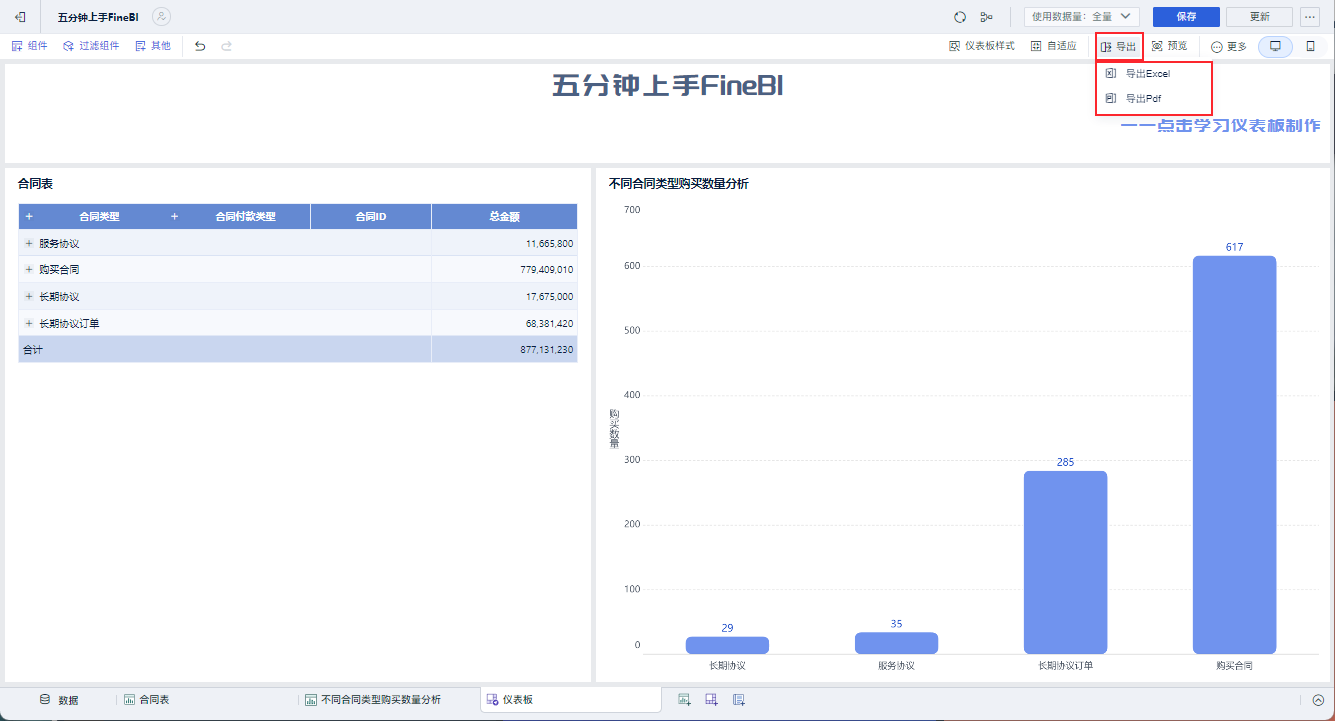
Task: Redo the last undone action
Action: coord(227,46)
